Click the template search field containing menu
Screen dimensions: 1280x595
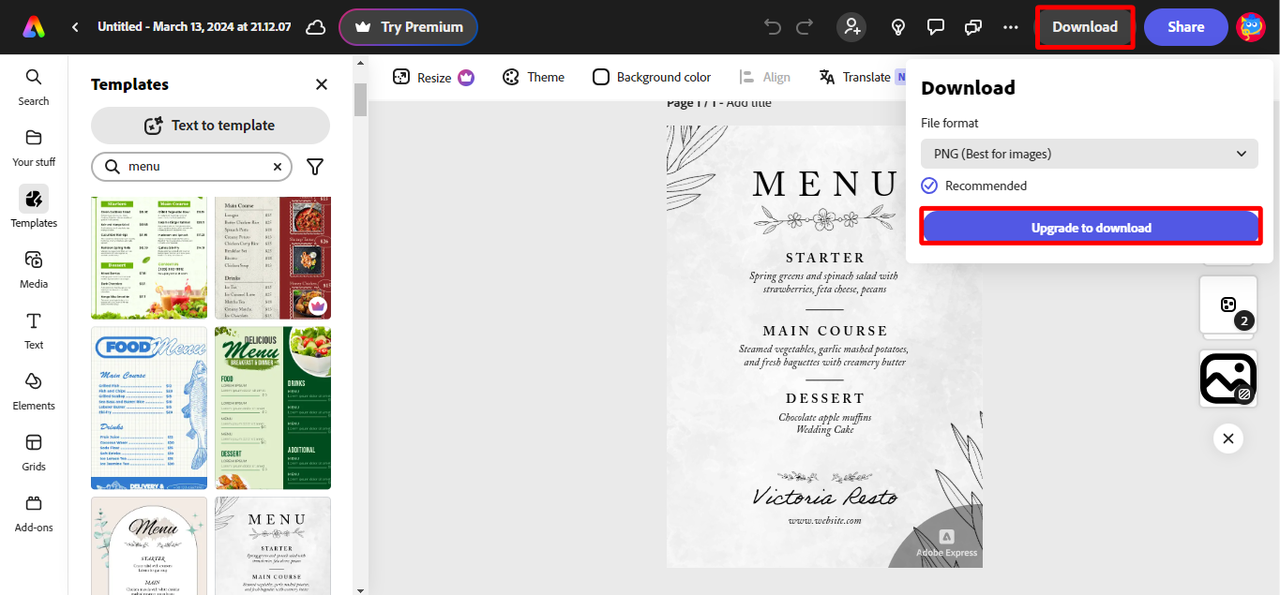(x=191, y=166)
